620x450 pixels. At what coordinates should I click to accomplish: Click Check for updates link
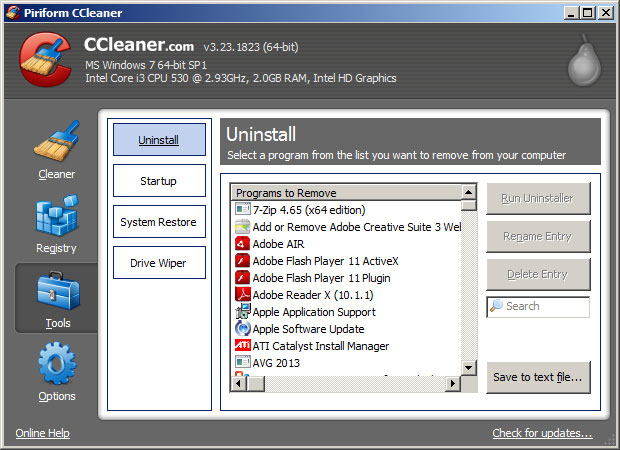point(542,433)
